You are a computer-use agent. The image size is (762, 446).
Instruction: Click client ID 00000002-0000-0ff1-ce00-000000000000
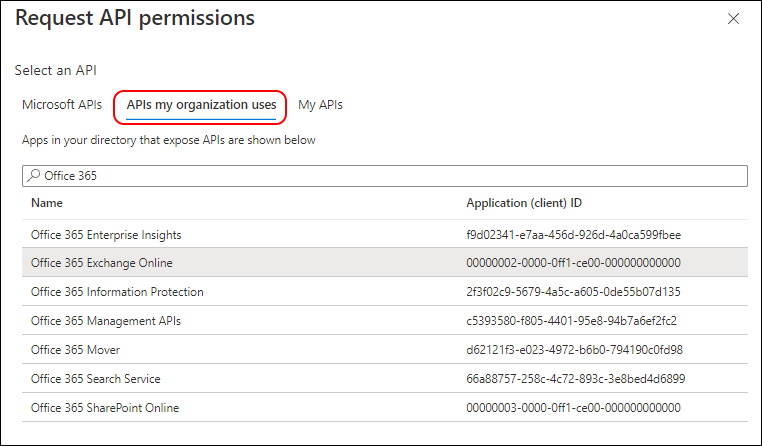(573, 263)
